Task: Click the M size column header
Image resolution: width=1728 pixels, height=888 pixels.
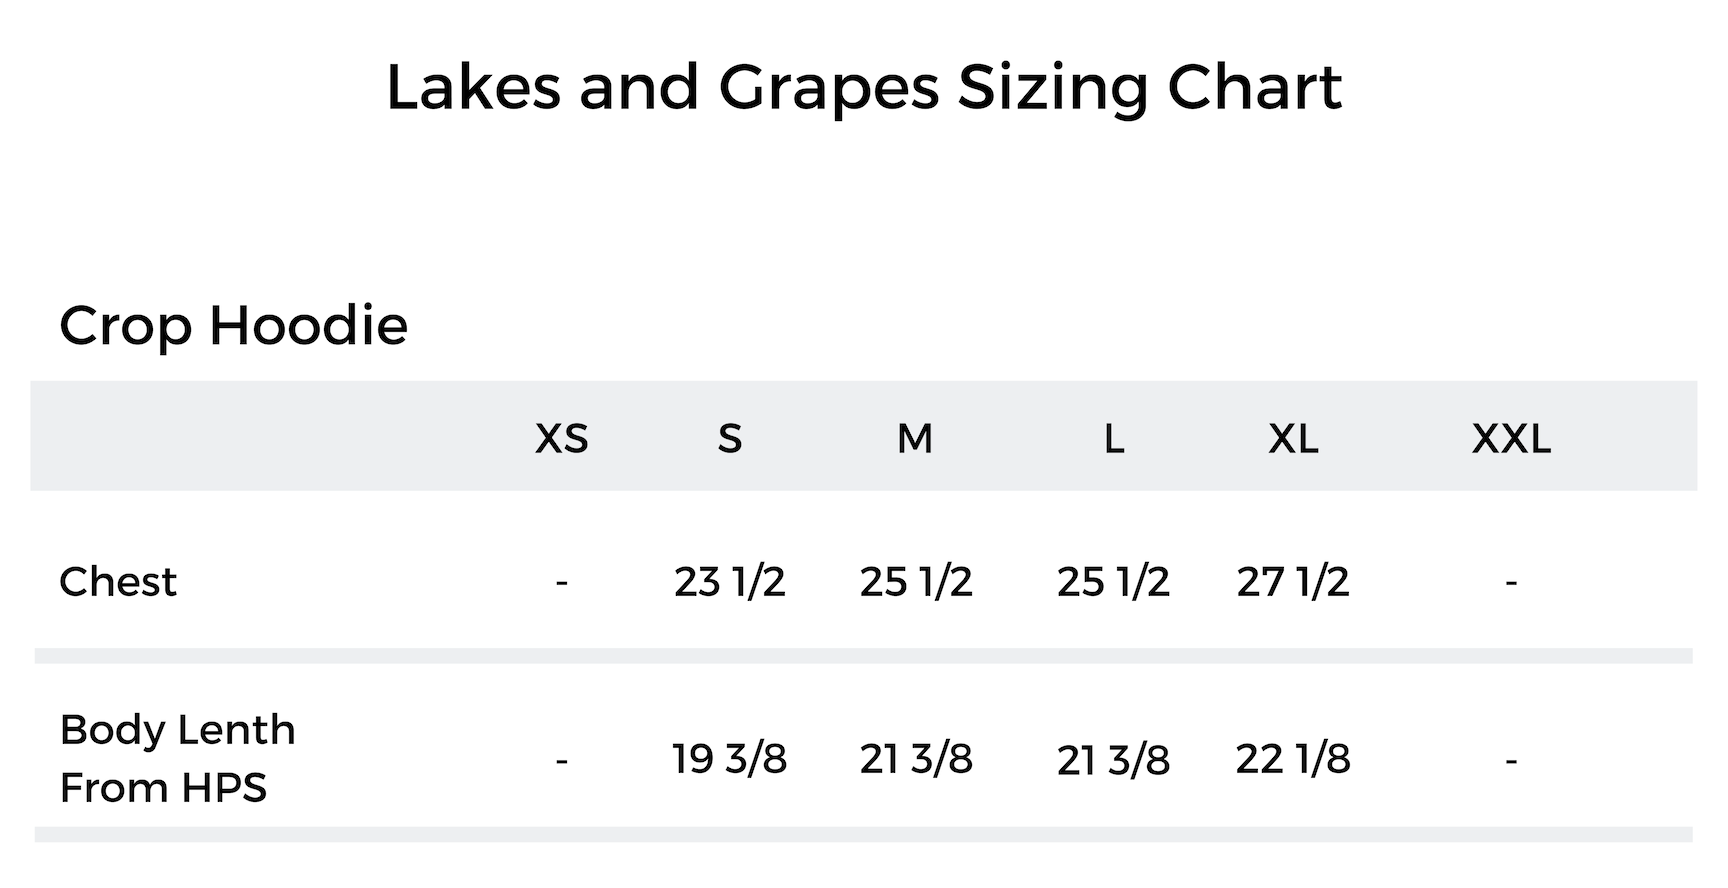Action: pyautogui.click(x=915, y=439)
